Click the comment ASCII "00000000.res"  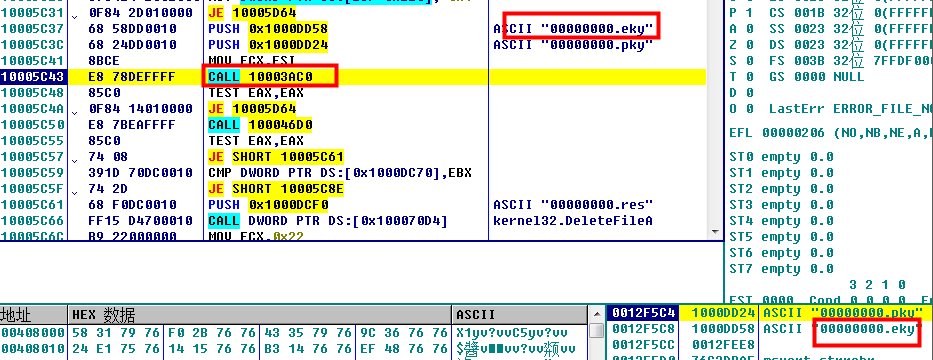573,205
